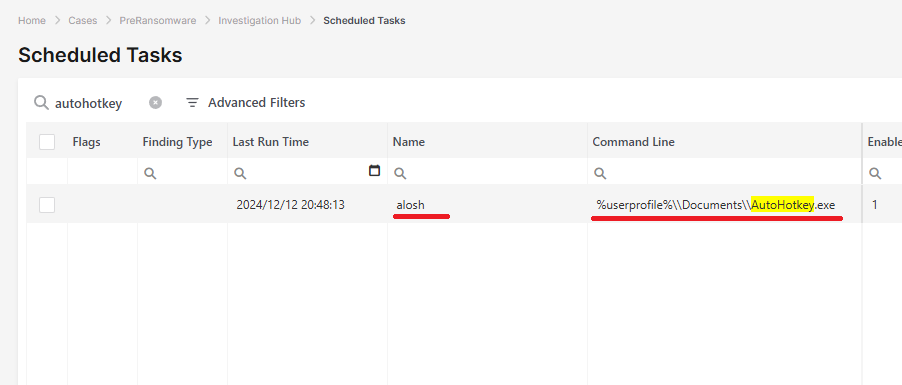The width and height of the screenshot is (902, 385).
Task: Sort by Name column header
Action: pos(408,142)
